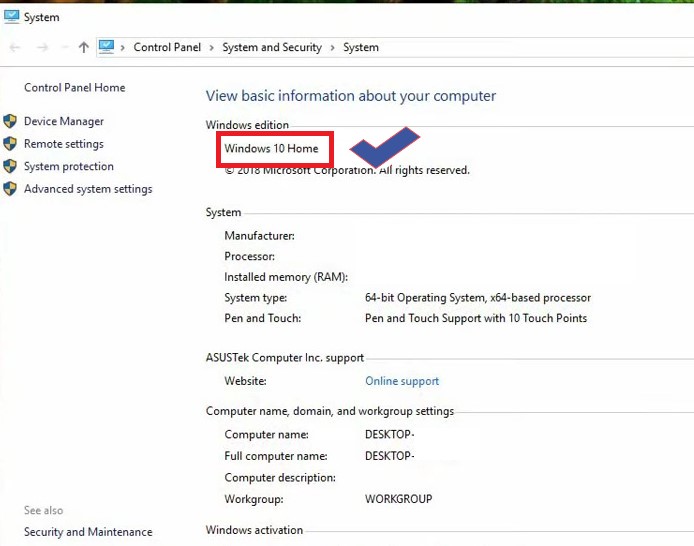Click the Pen and Touch label

262,318
